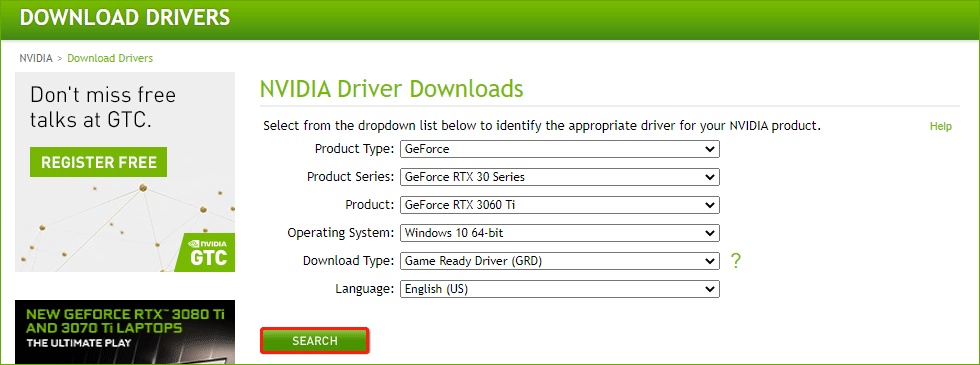Open the Product Type dropdown
Image resolution: width=980 pixels, height=365 pixels.
tap(560, 149)
